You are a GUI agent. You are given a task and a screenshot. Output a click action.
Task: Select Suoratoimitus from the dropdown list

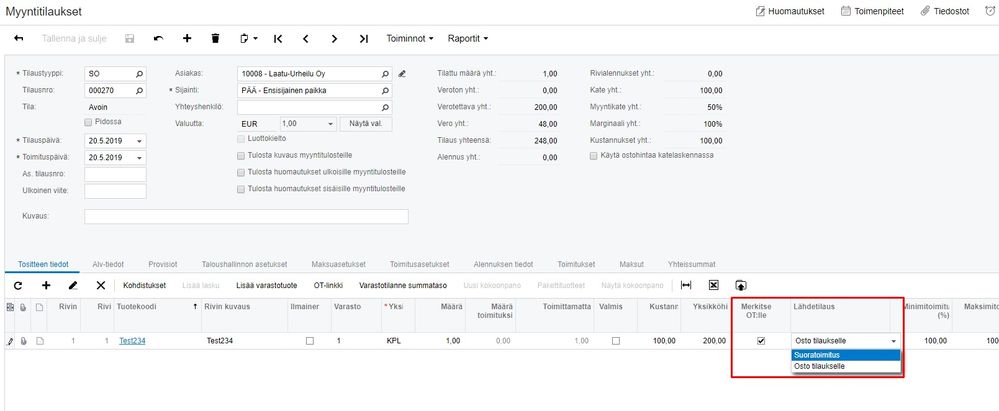pos(818,354)
